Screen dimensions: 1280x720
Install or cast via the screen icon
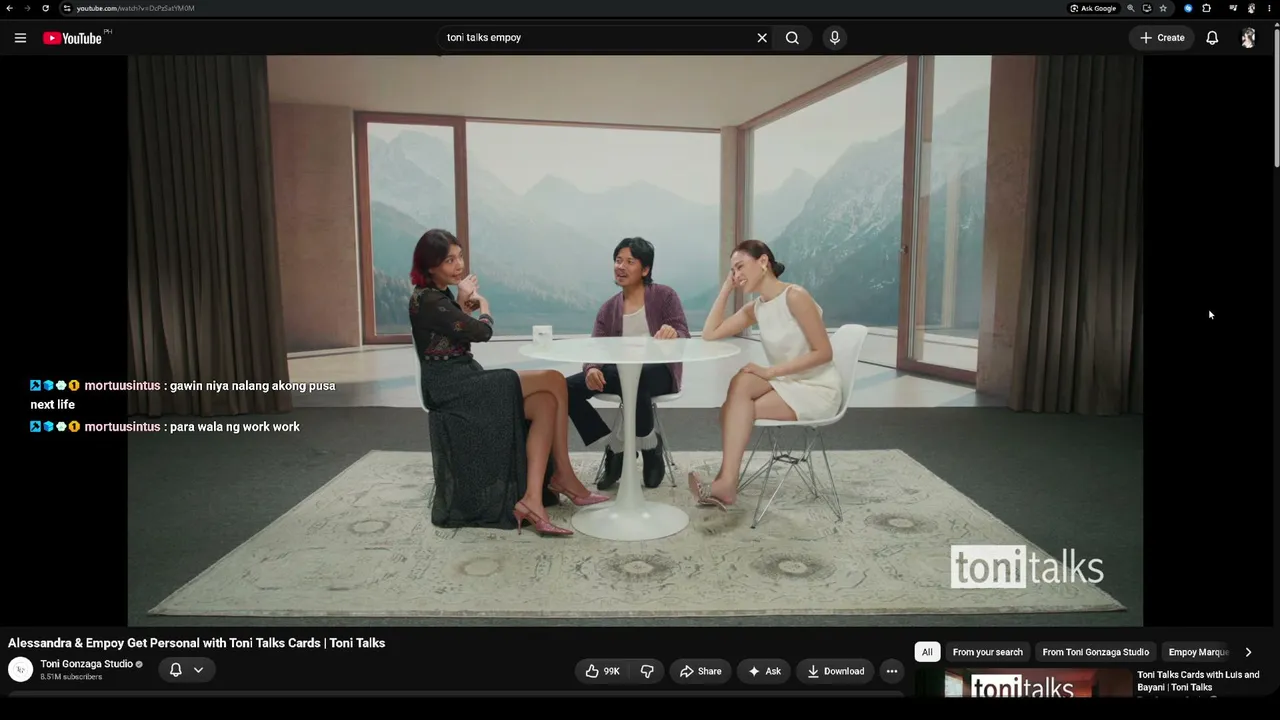click(x=1147, y=8)
